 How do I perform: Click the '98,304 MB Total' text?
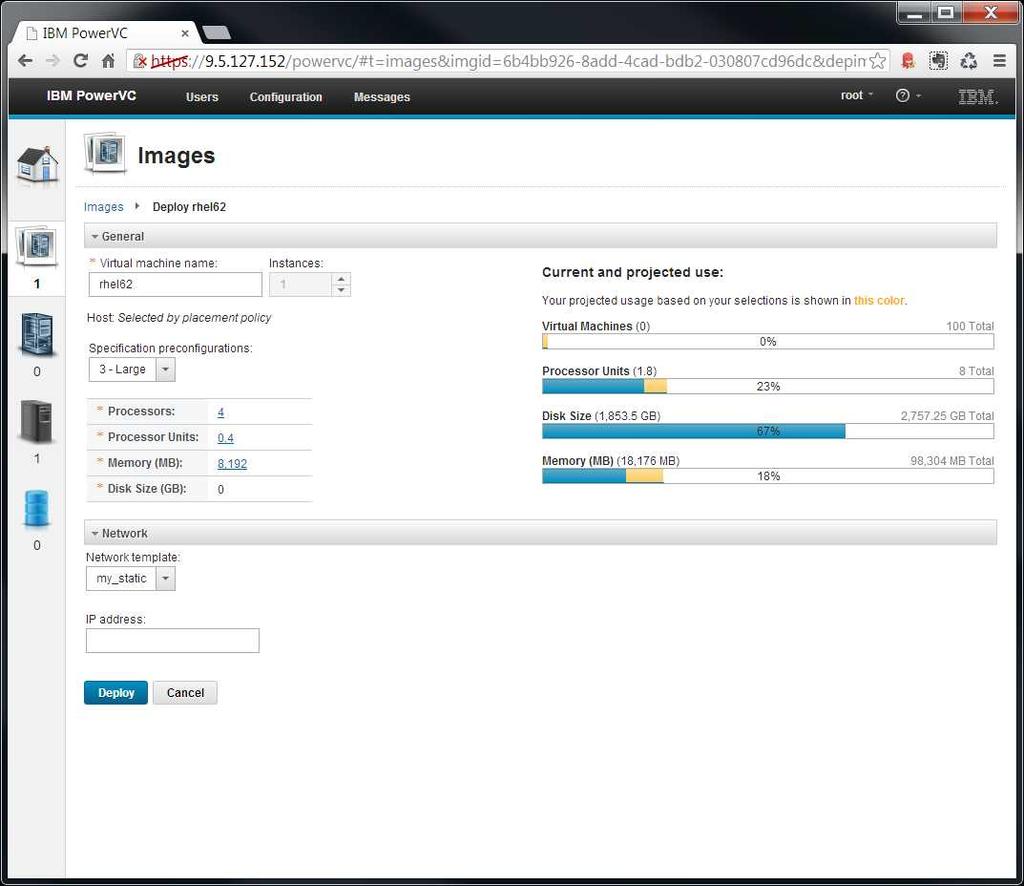pyautogui.click(x=952, y=461)
